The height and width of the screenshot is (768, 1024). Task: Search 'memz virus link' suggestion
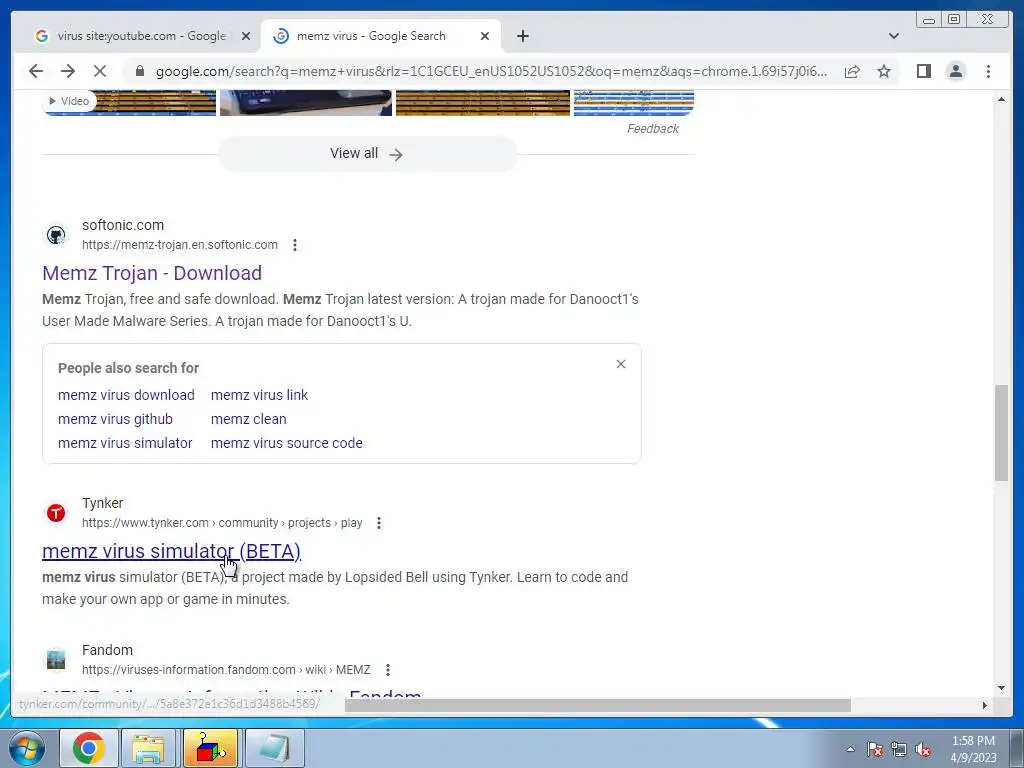tap(259, 395)
